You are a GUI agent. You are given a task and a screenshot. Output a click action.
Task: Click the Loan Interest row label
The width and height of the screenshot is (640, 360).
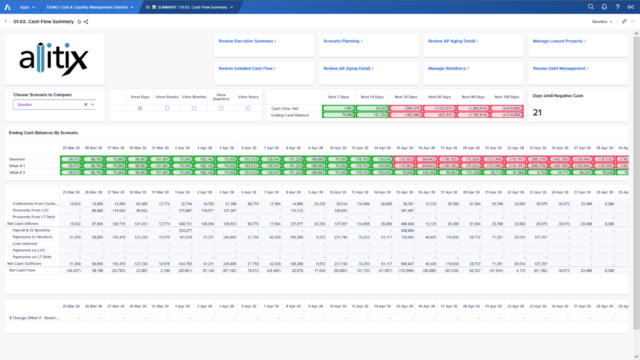[x=24, y=244]
